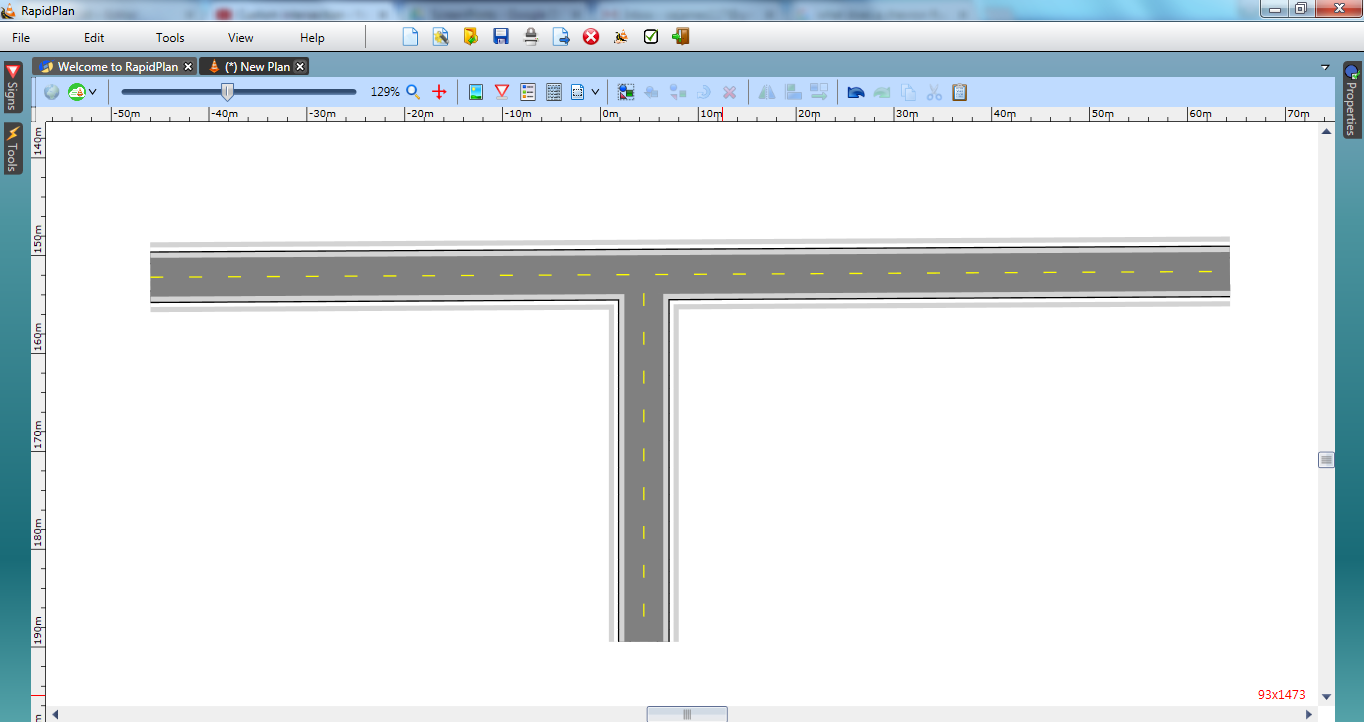The image size is (1364, 722).
Task: Click the distribute objects arrow icon
Action: [x=820, y=92]
